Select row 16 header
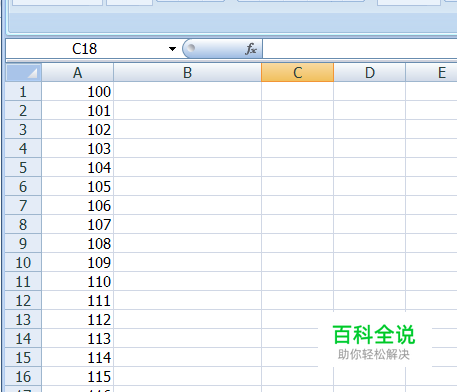This screenshot has height=392, width=457. [x=23, y=376]
